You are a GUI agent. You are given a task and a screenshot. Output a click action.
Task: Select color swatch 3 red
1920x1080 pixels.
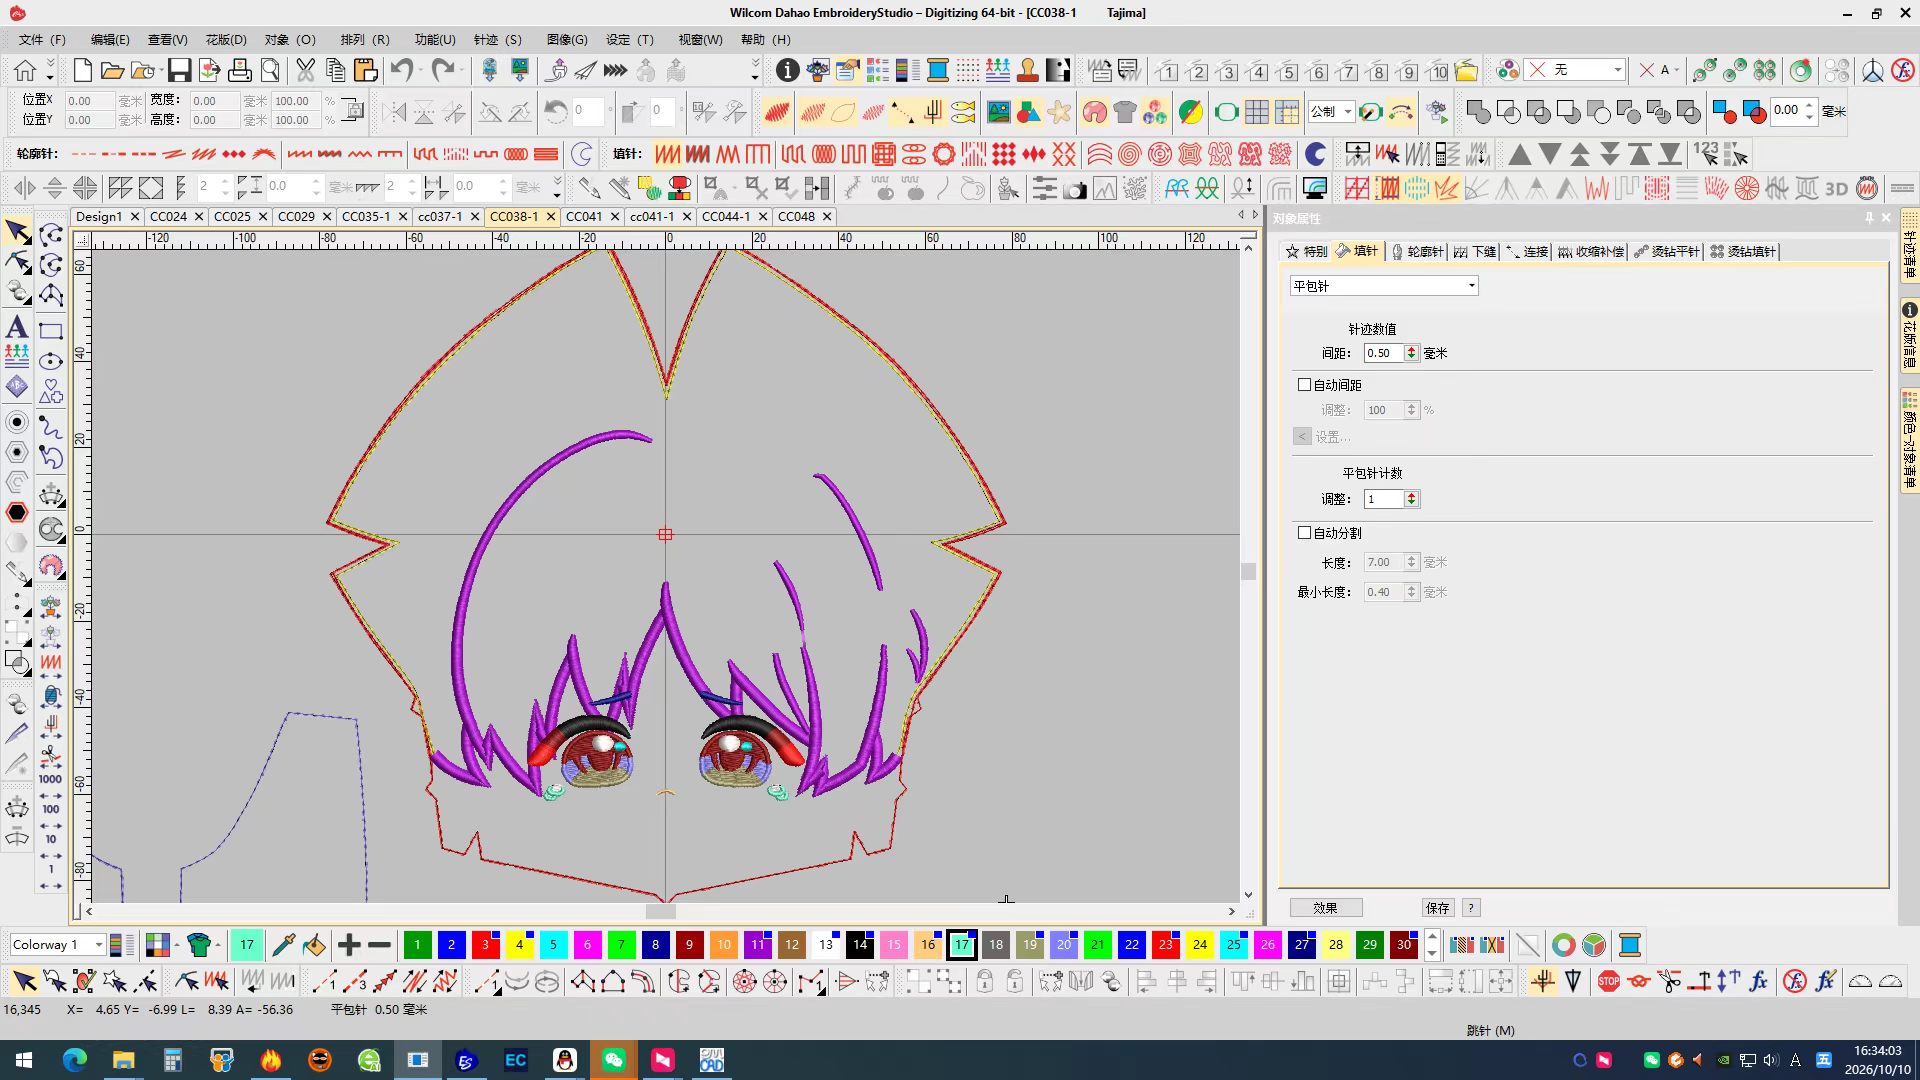485,944
